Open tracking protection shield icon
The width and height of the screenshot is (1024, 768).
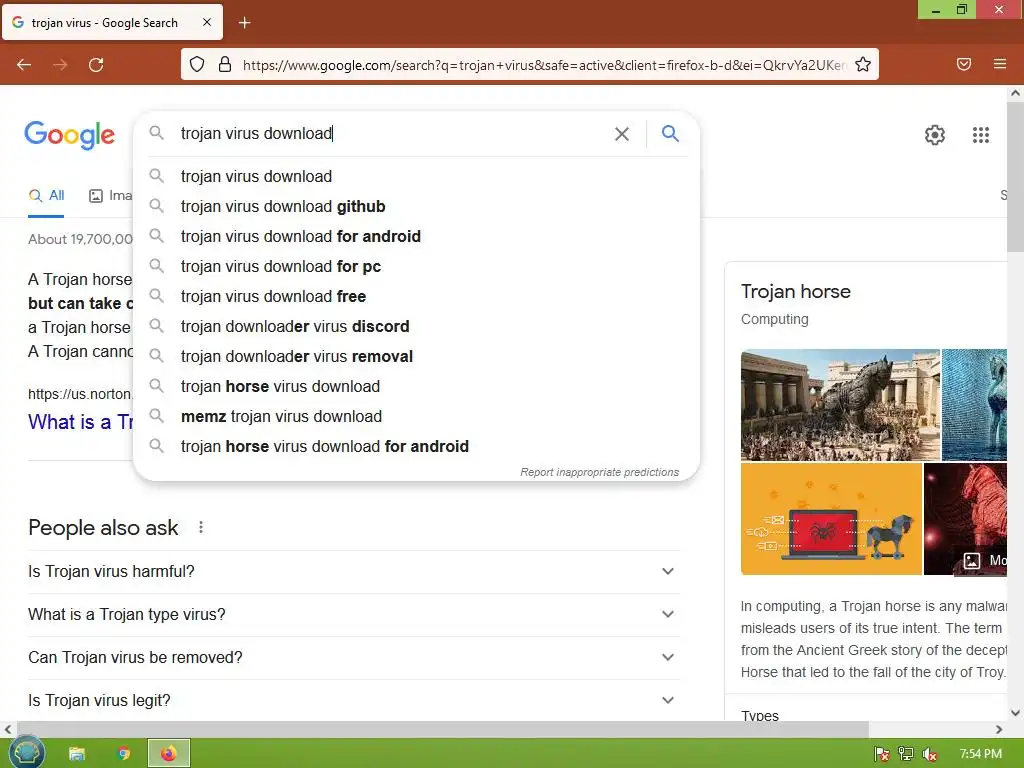[x=197, y=64]
